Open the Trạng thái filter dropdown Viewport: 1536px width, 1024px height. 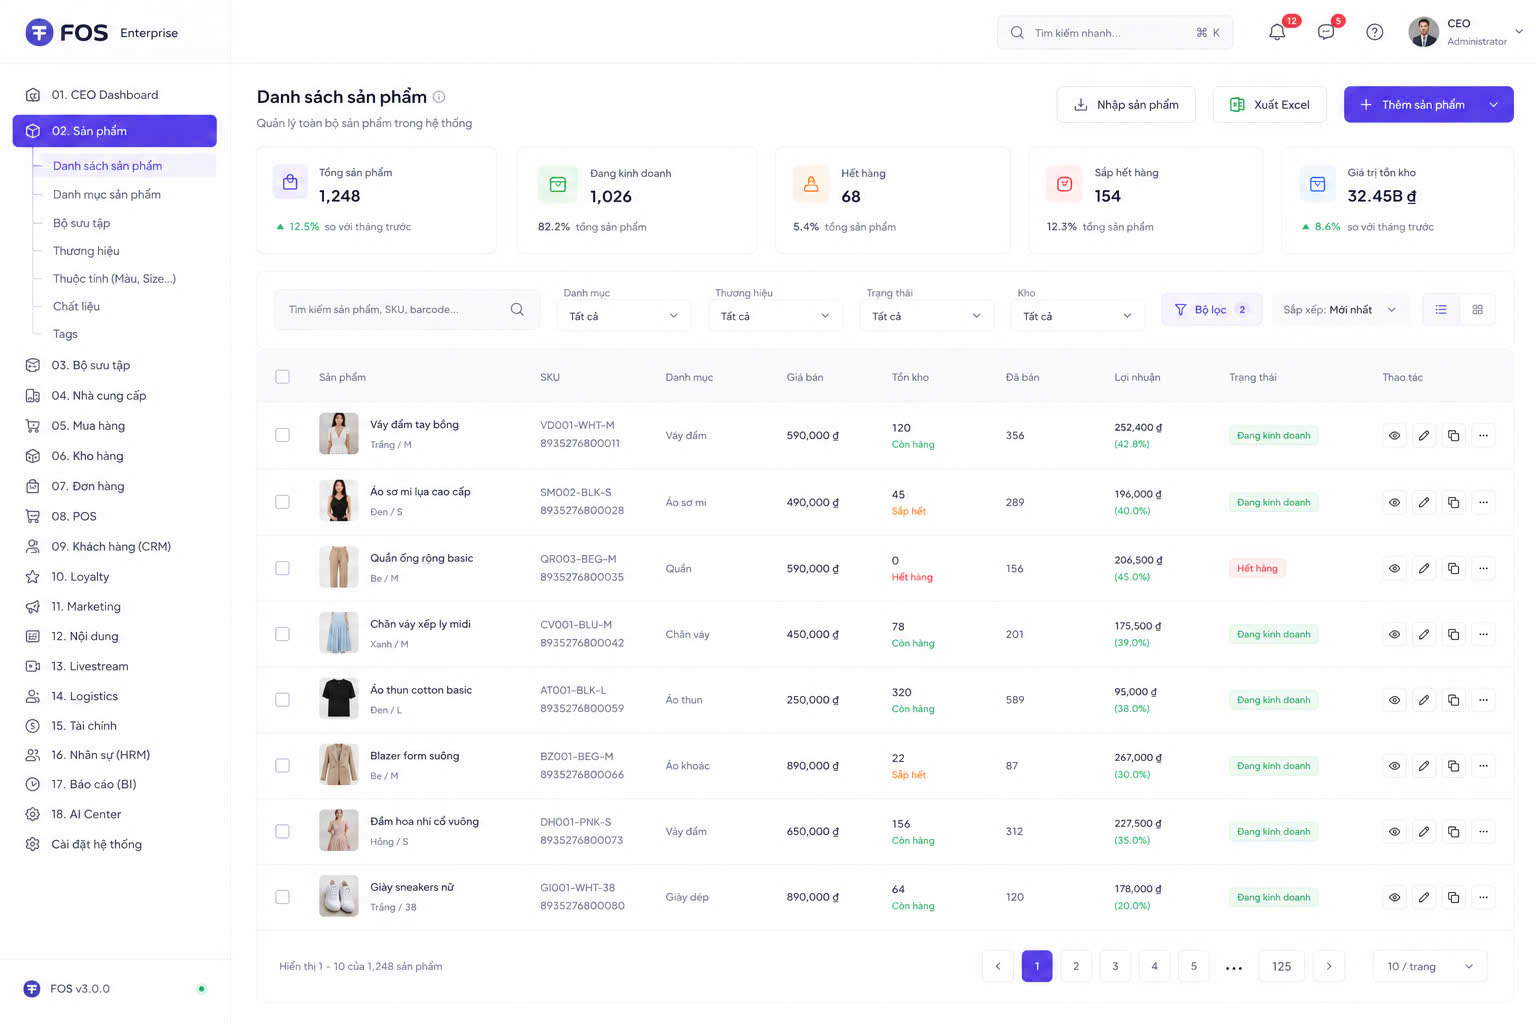(x=926, y=316)
